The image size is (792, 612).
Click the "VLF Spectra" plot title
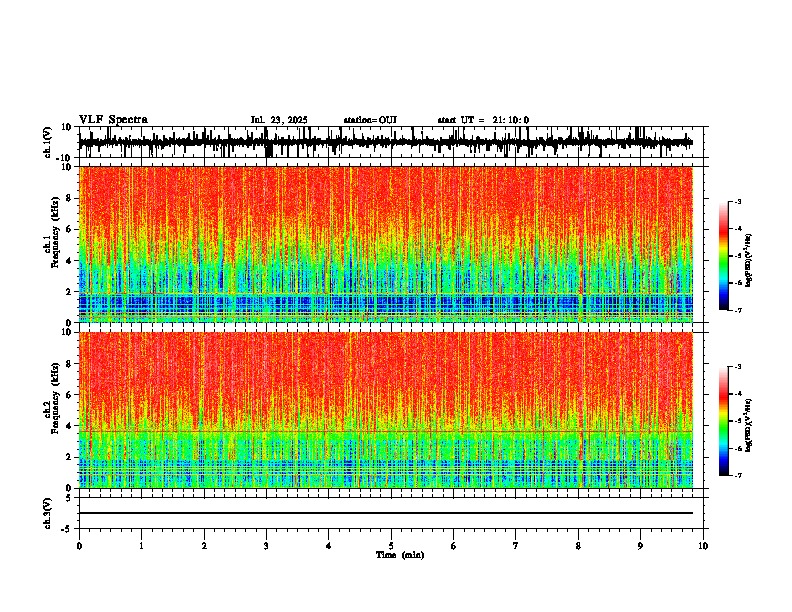point(113,120)
